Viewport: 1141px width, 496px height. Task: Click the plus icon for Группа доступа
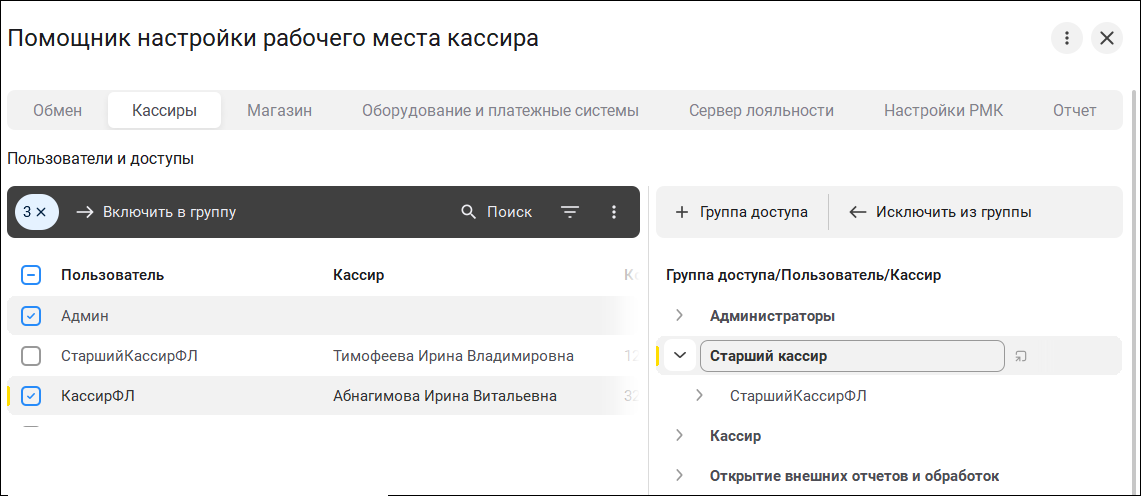682,212
